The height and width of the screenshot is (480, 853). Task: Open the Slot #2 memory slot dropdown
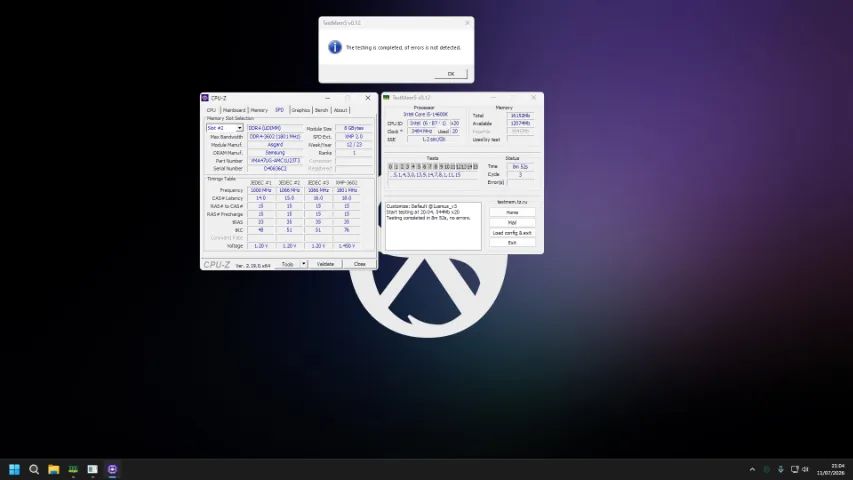[x=224, y=128]
